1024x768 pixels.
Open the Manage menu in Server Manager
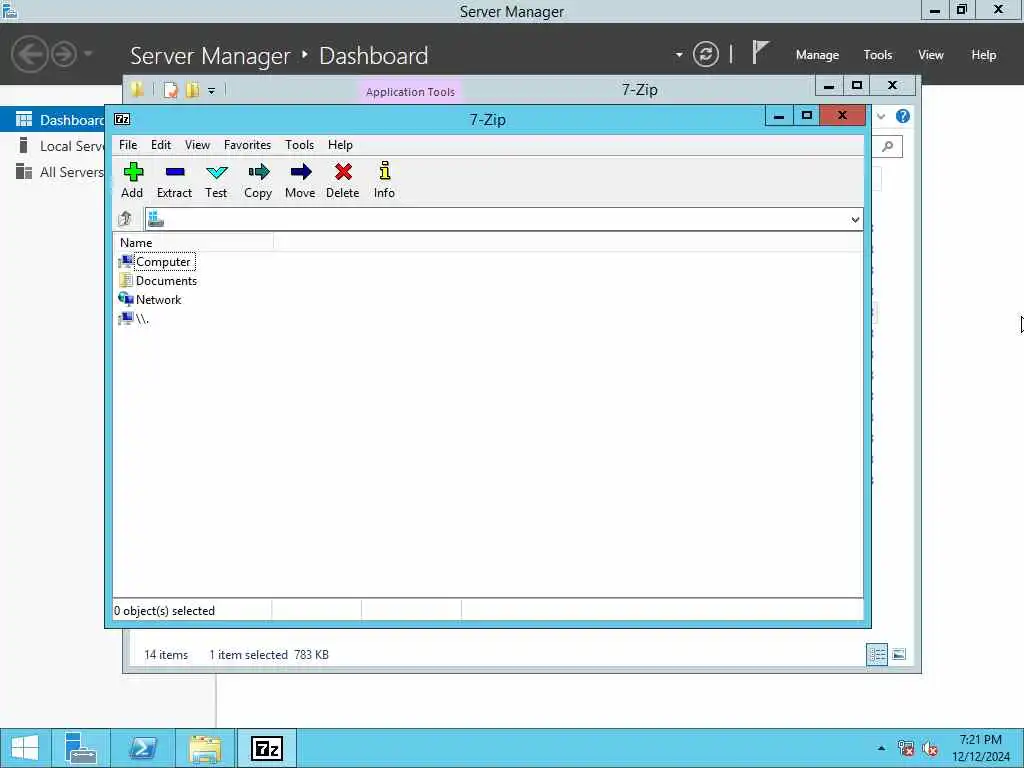(x=817, y=55)
